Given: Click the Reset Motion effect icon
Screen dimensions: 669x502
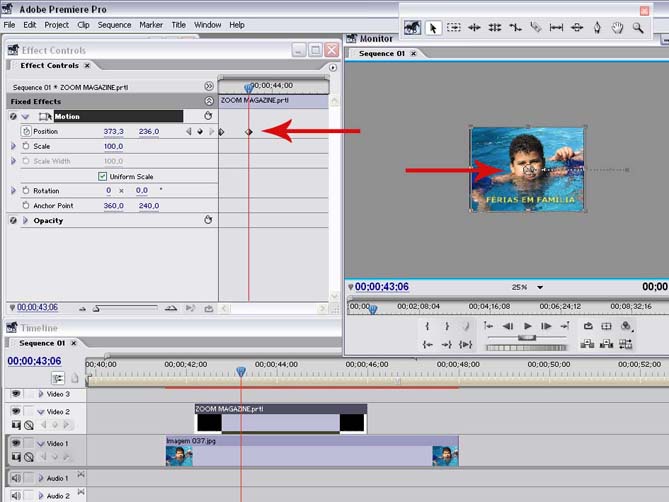Looking at the screenshot, I should click(x=208, y=116).
